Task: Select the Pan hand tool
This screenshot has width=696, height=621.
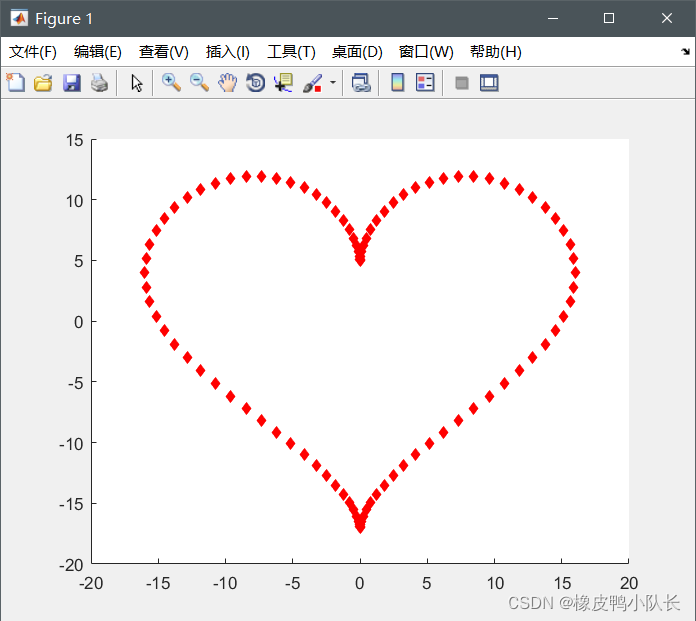Action: [227, 83]
